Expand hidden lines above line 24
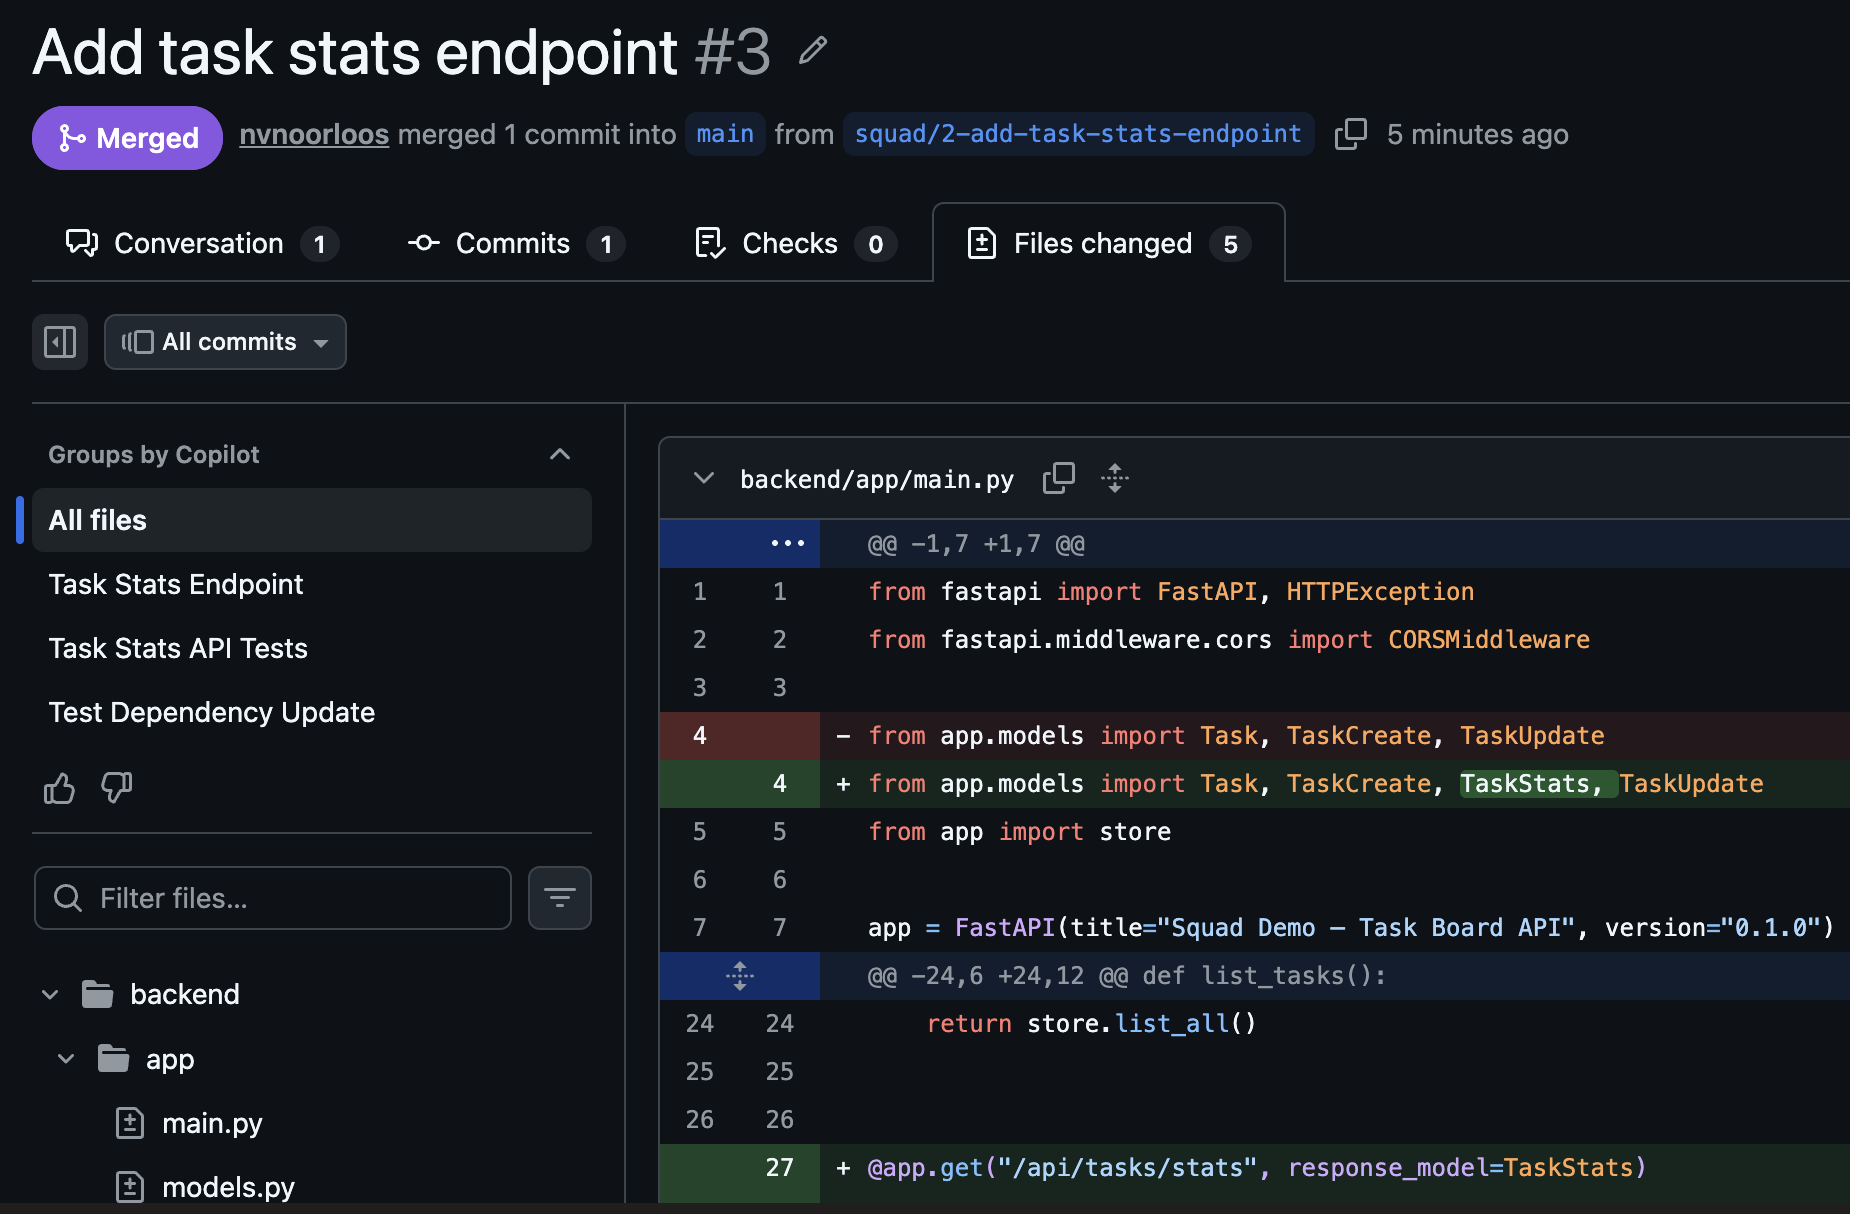This screenshot has width=1850, height=1214. click(x=740, y=976)
